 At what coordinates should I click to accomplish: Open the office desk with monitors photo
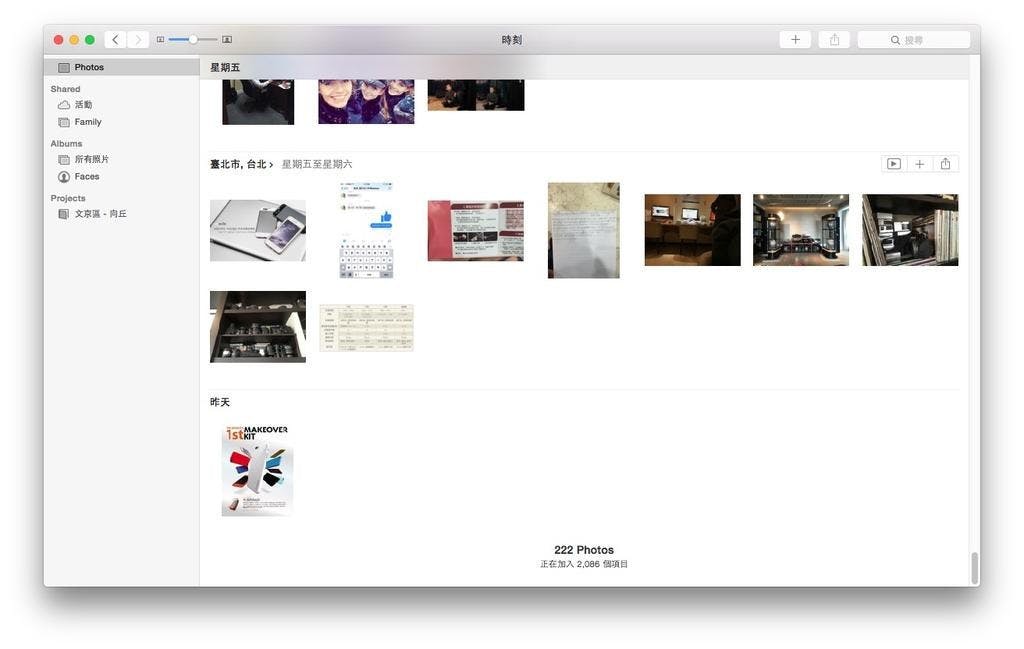tap(693, 230)
